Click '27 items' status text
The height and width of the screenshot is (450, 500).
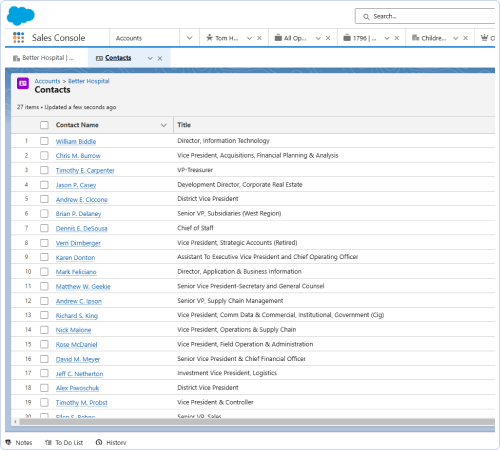pos(28,107)
